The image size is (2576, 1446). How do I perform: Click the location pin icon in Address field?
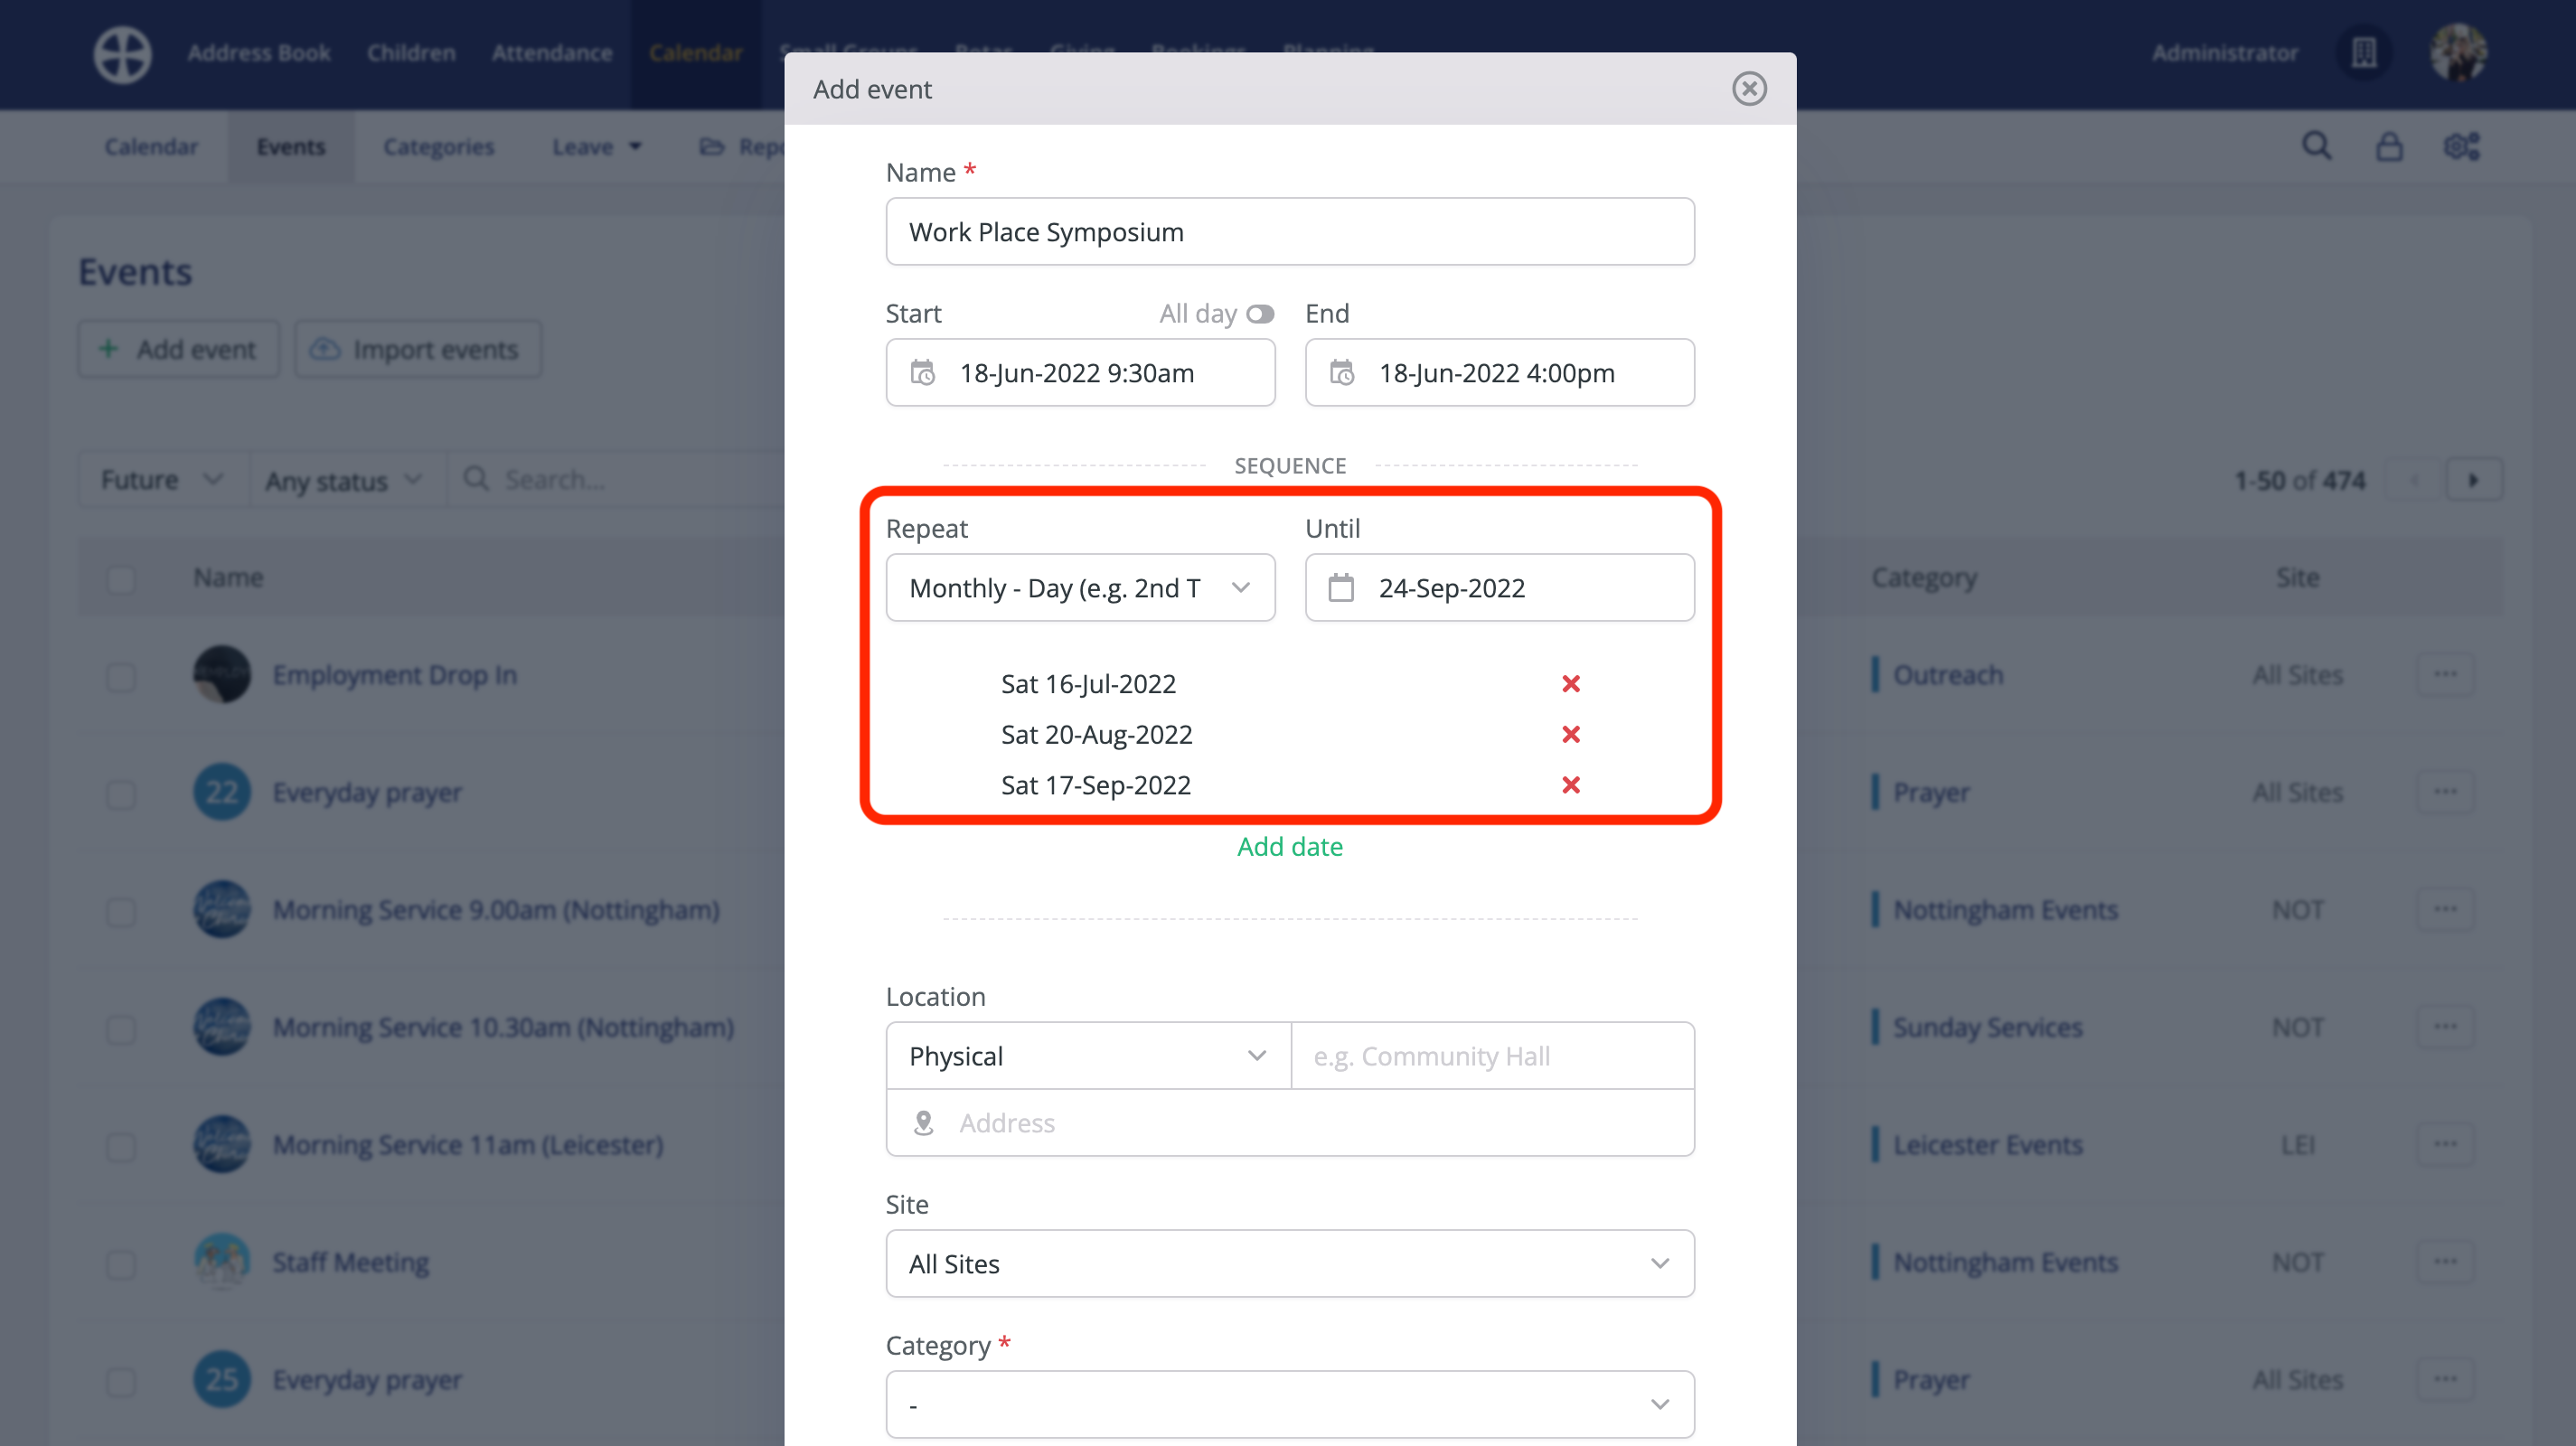(925, 1123)
